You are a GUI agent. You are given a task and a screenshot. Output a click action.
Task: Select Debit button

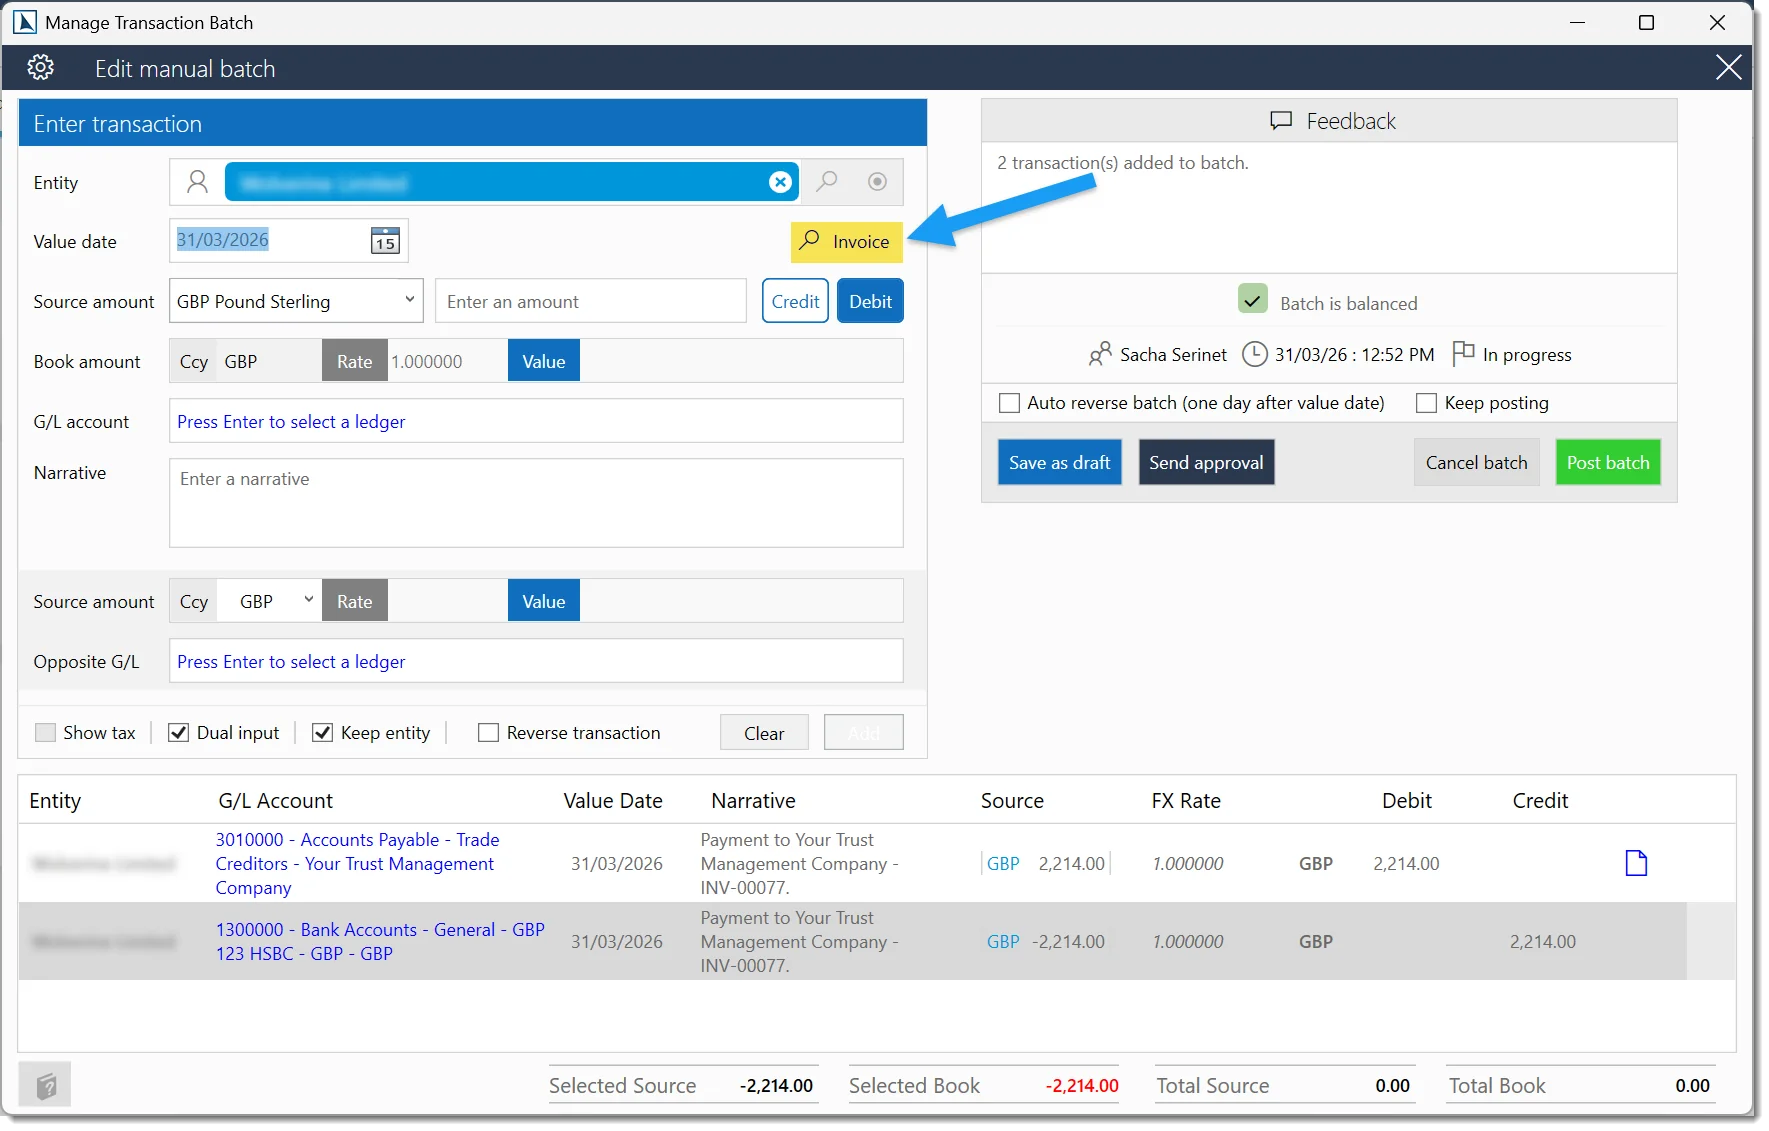point(870,301)
